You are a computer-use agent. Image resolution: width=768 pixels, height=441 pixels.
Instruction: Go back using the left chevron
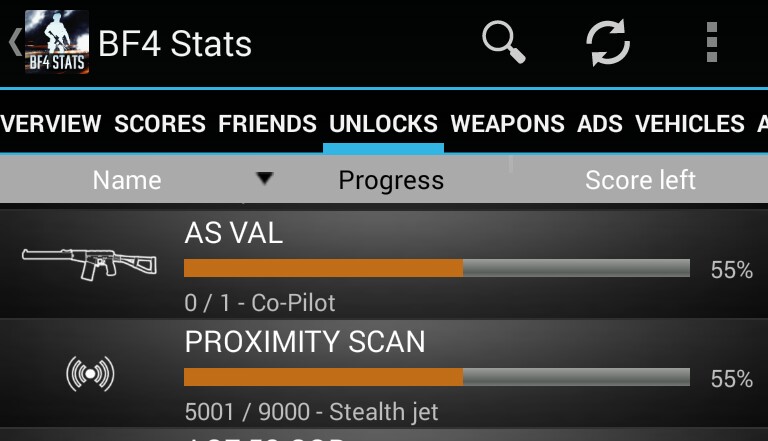tap(13, 43)
